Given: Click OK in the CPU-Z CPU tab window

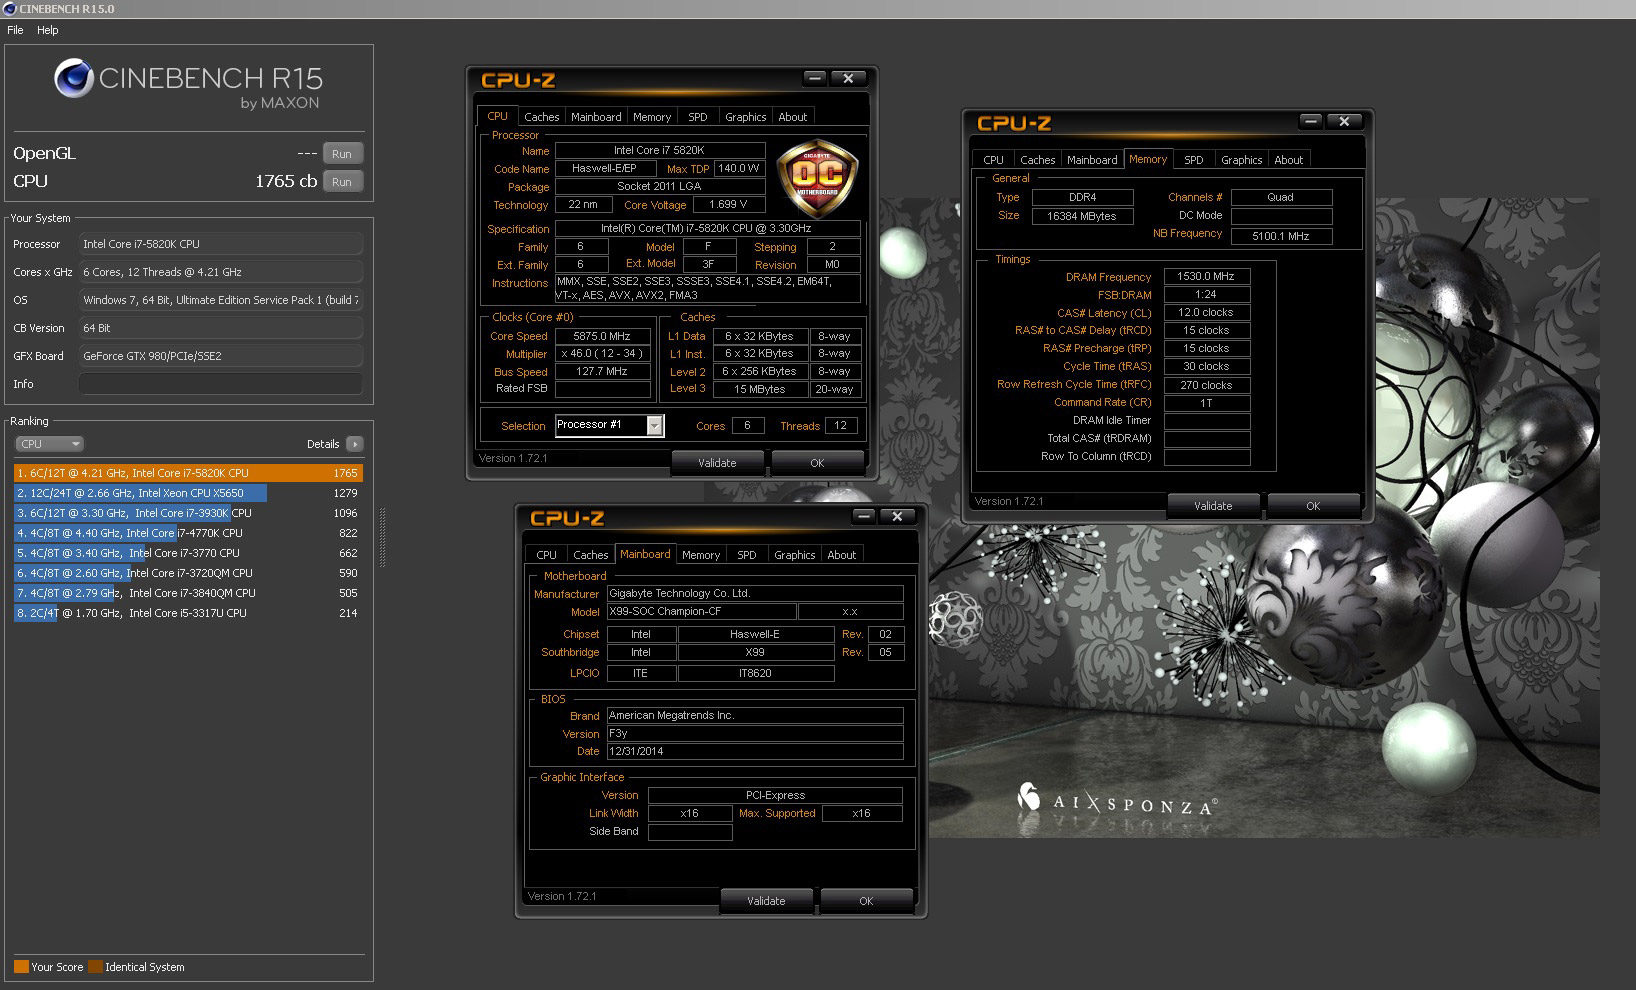Looking at the screenshot, I should point(817,463).
